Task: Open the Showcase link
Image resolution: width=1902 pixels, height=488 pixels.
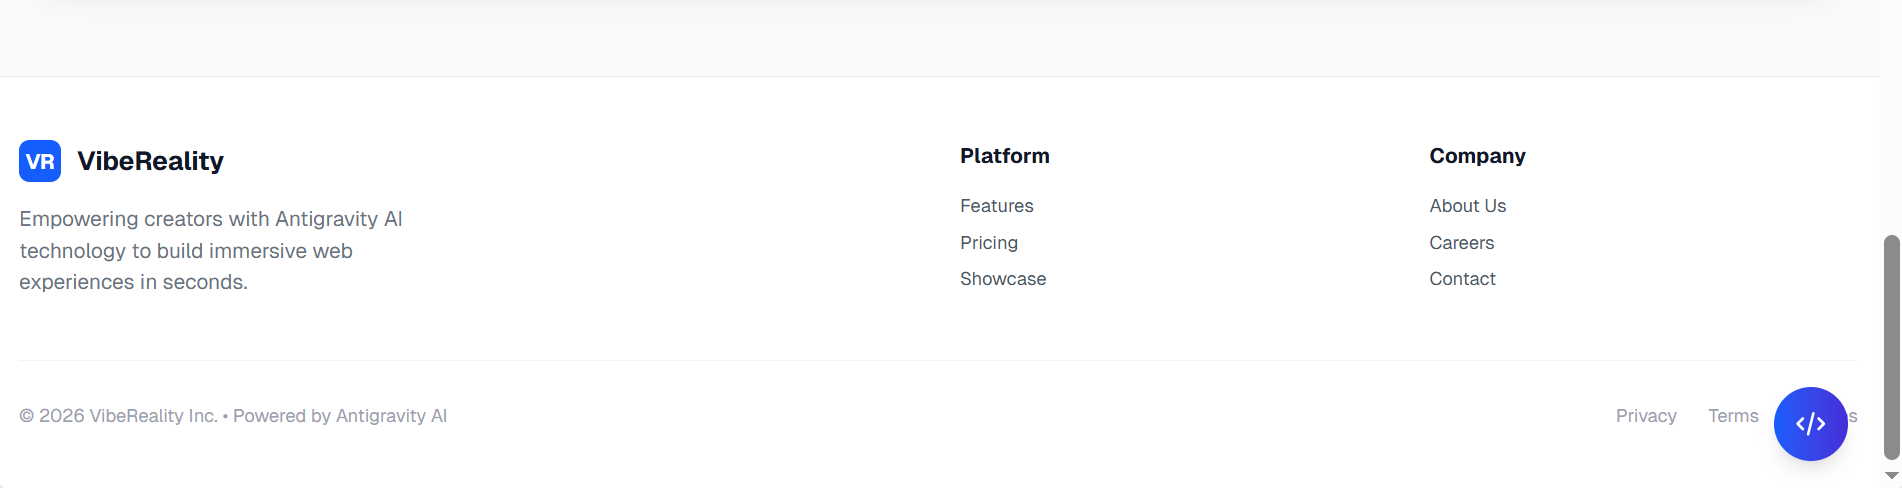Action: (1003, 279)
